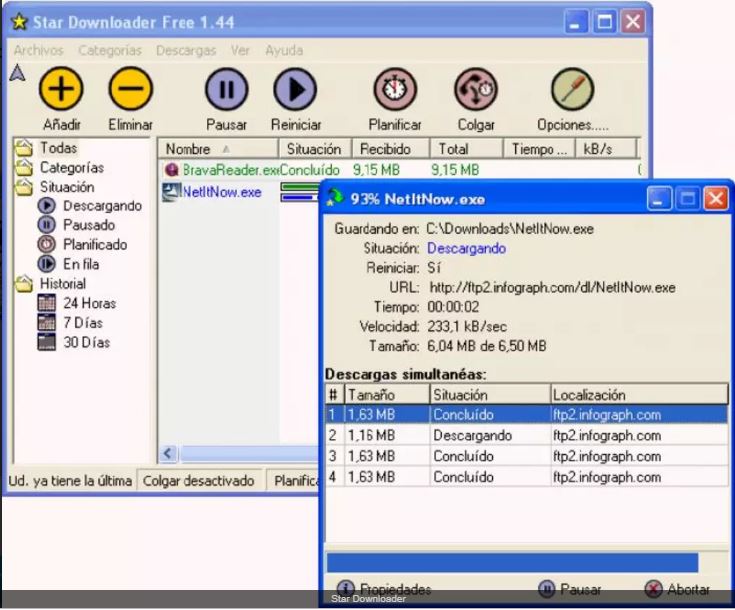The height and width of the screenshot is (610, 735).
Task: Show 24 Horas history
Action: point(77,303)
